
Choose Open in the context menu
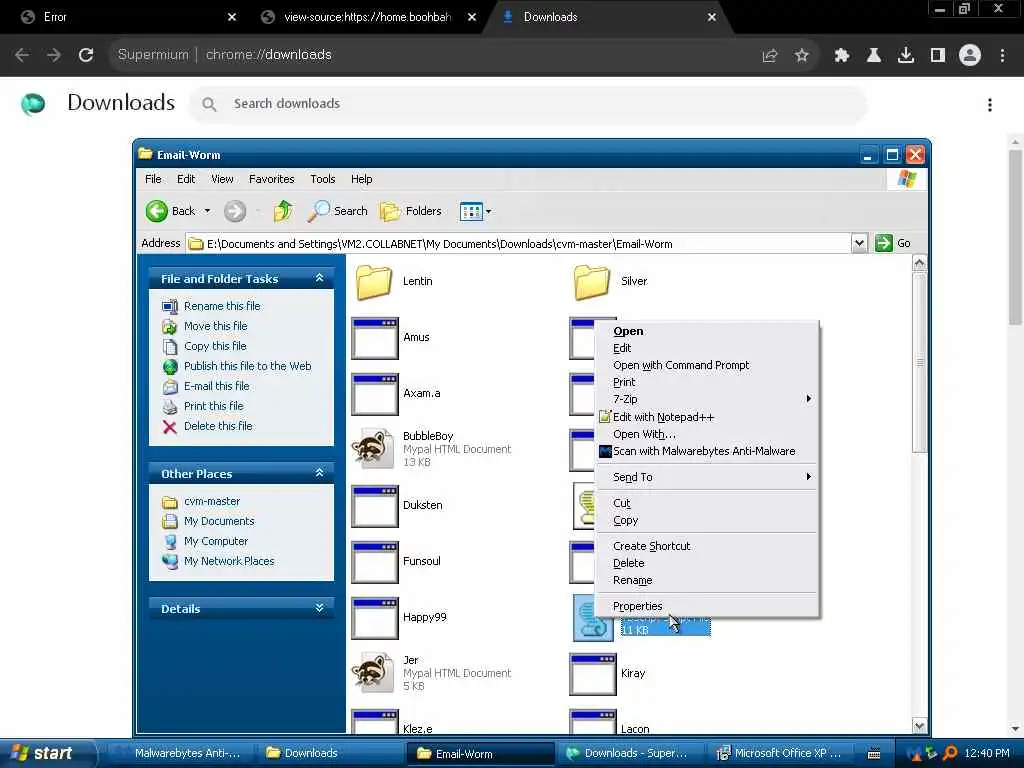tap(707, 331)
